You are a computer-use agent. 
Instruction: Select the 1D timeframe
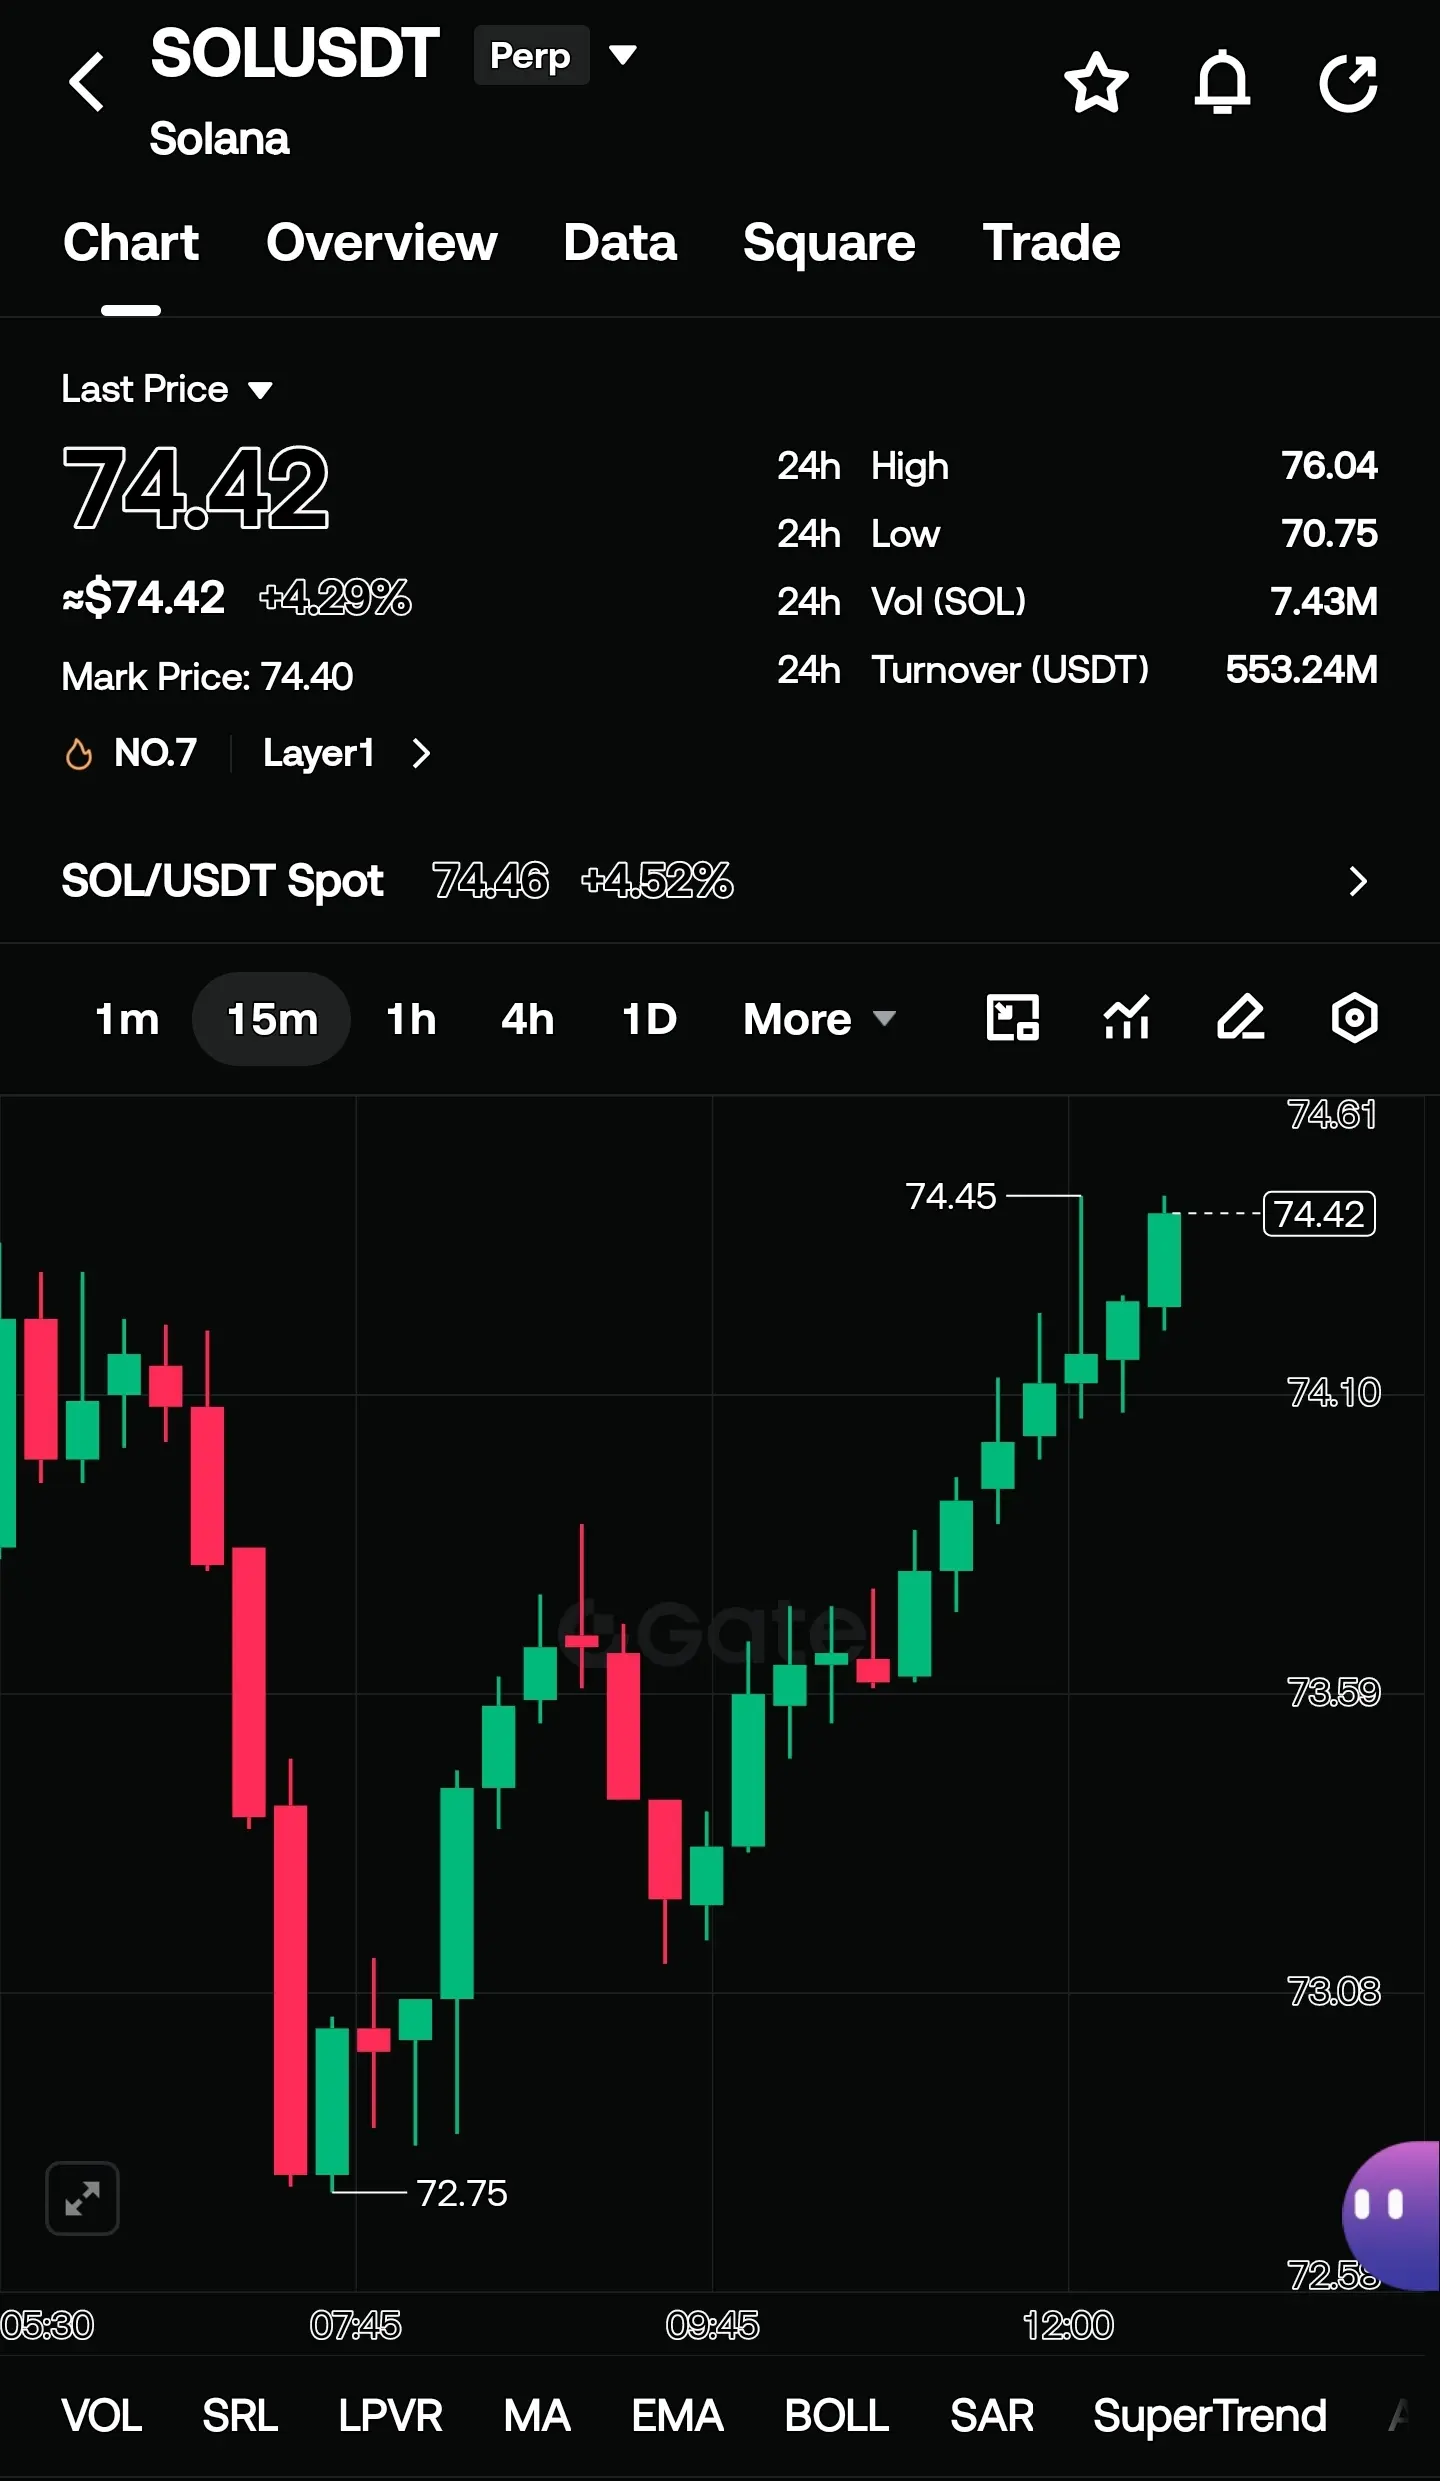click(x=649, y=1019)
